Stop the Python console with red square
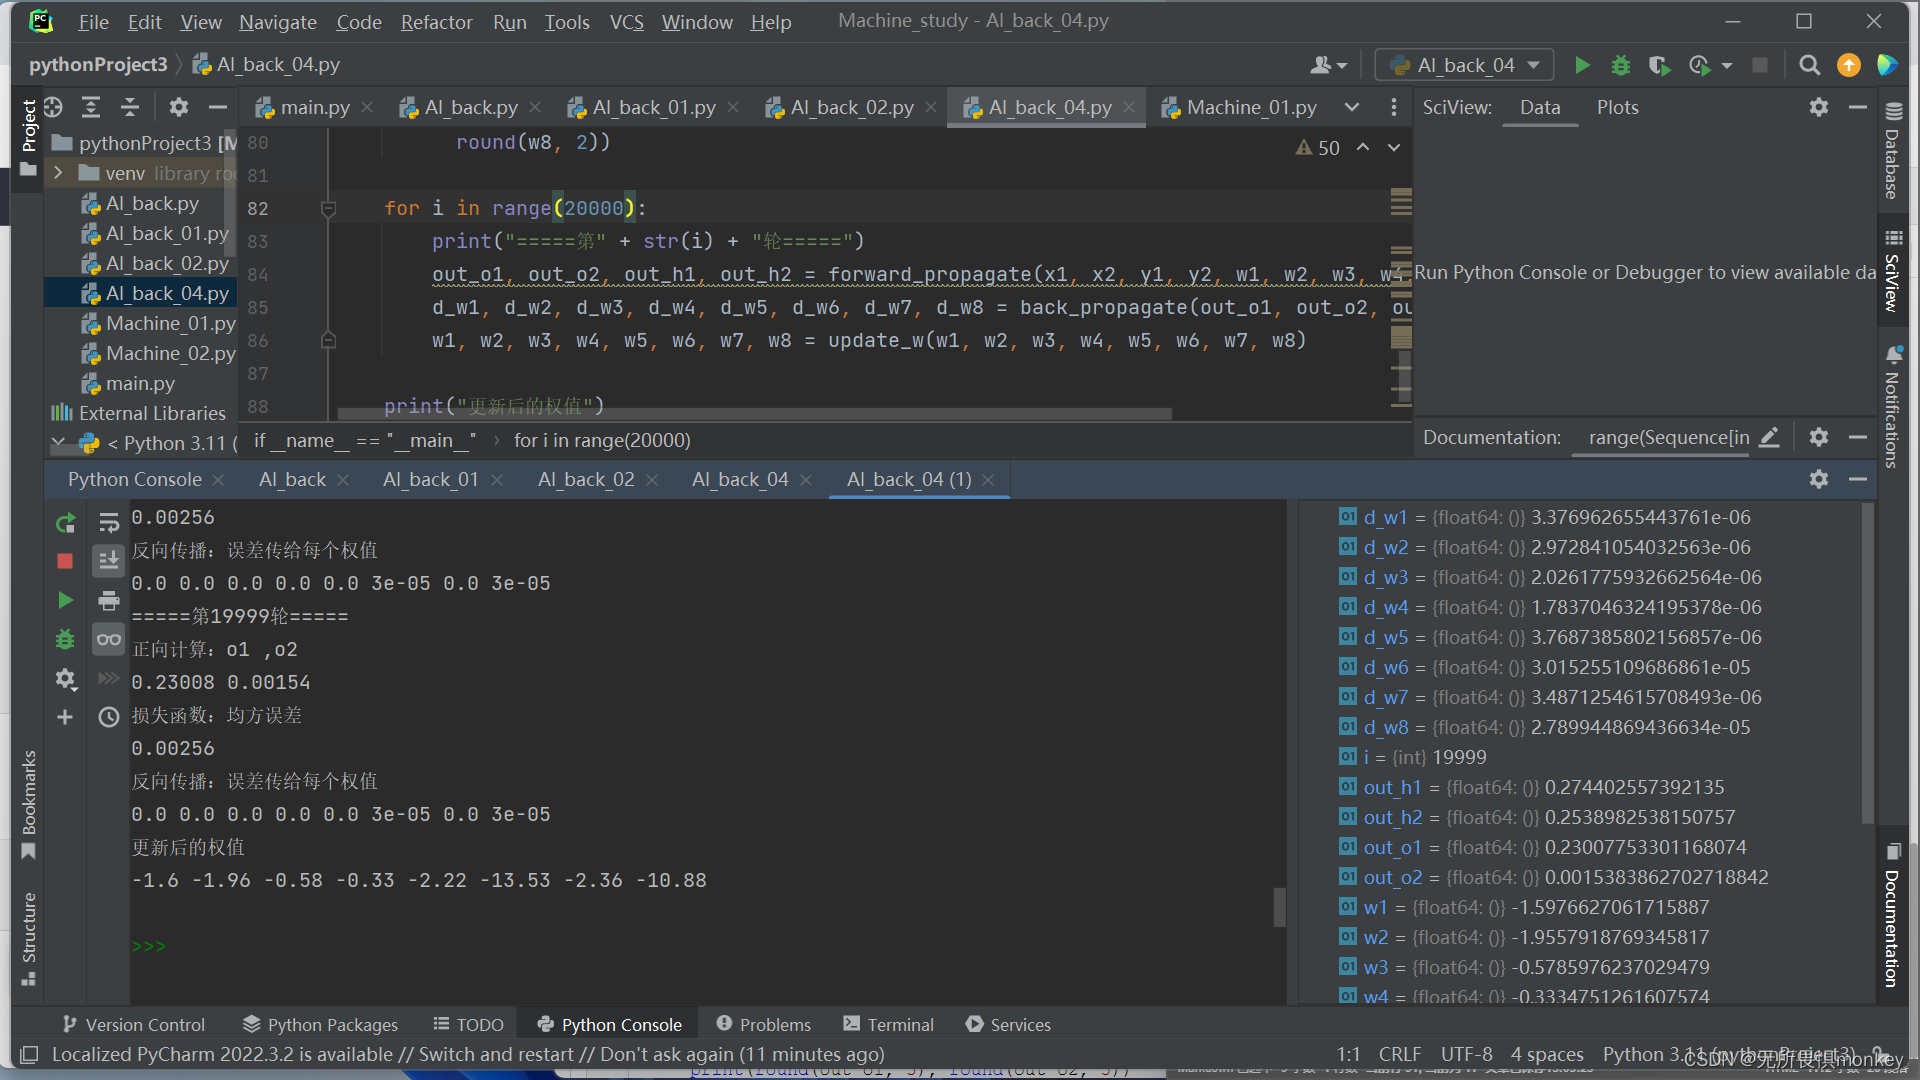 tap(65, 561)
